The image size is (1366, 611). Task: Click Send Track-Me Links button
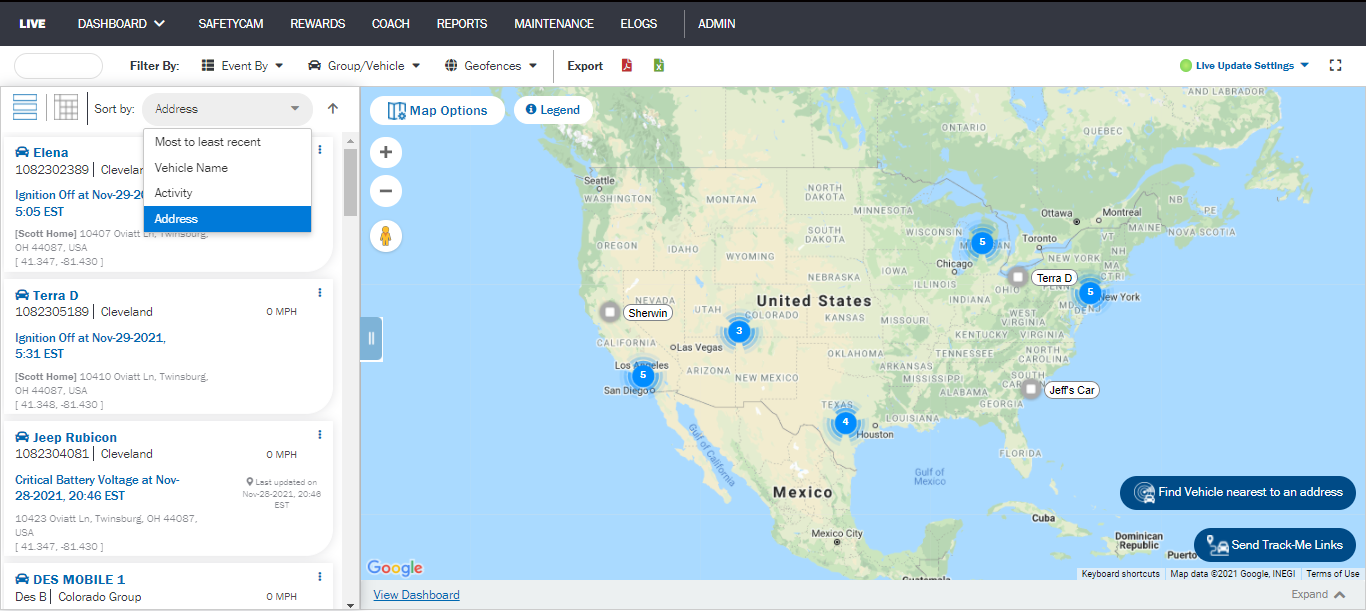coord(1275,545)
